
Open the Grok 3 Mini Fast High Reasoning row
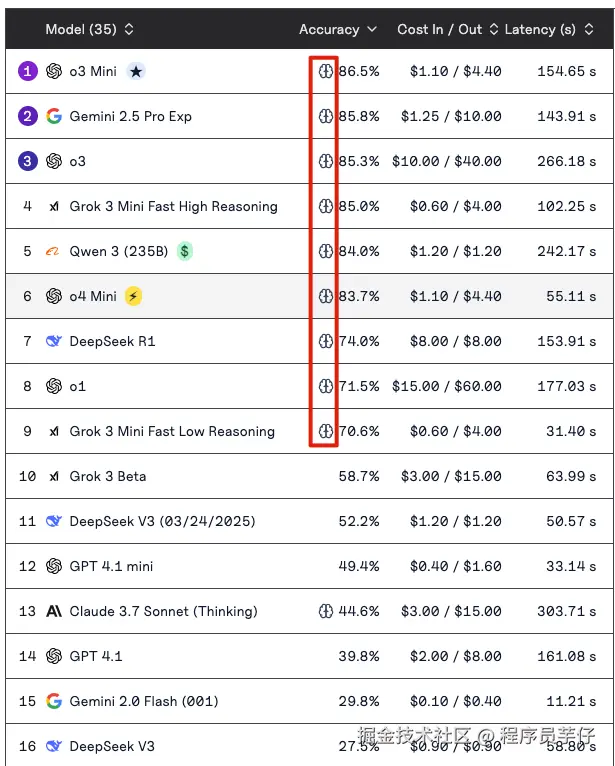(x=173, y=206)
